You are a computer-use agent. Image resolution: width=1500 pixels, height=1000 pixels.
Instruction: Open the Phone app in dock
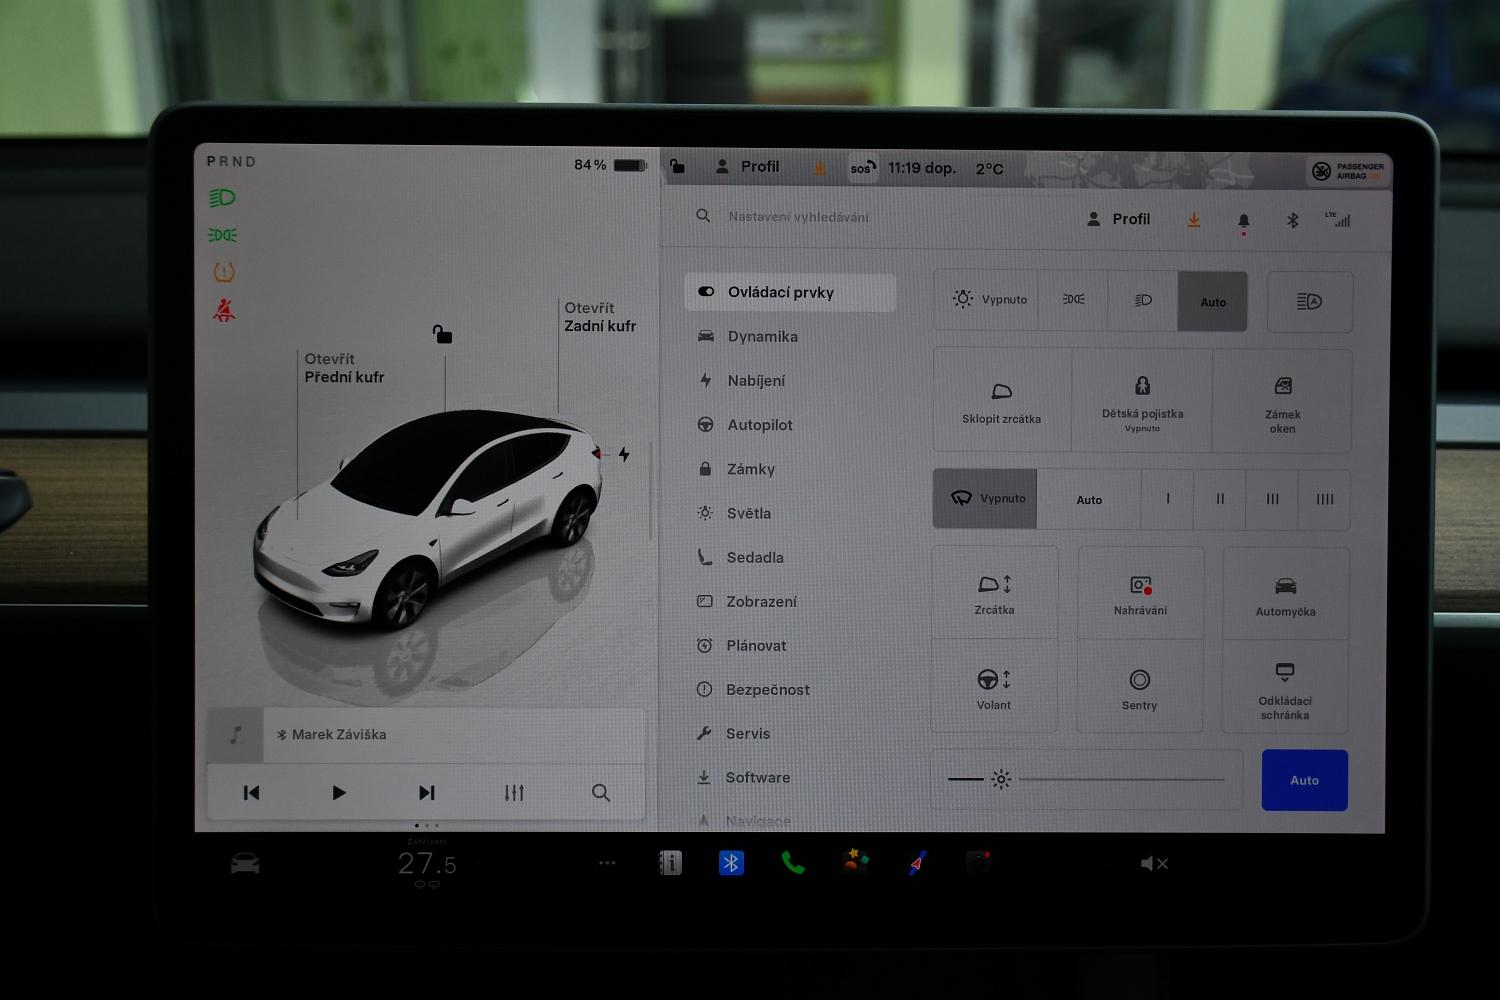coord(792,863)
